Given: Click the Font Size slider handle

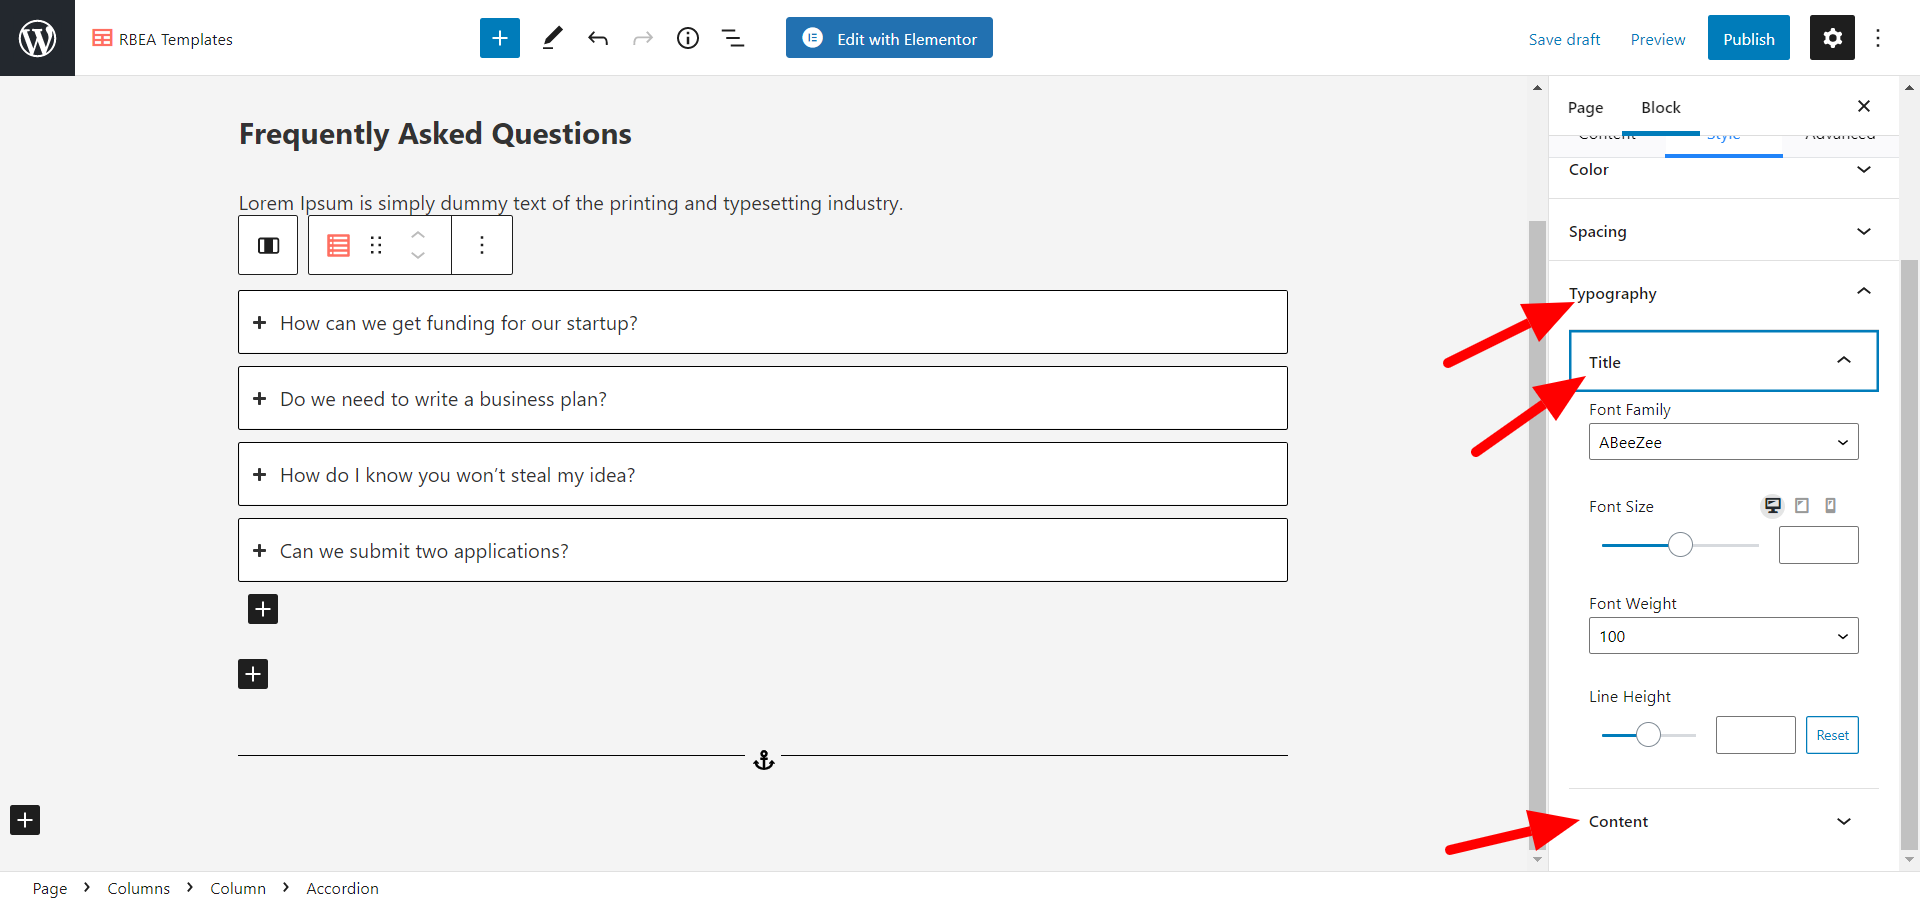Looking at the screenshot, I should (x=1680, y=545).
